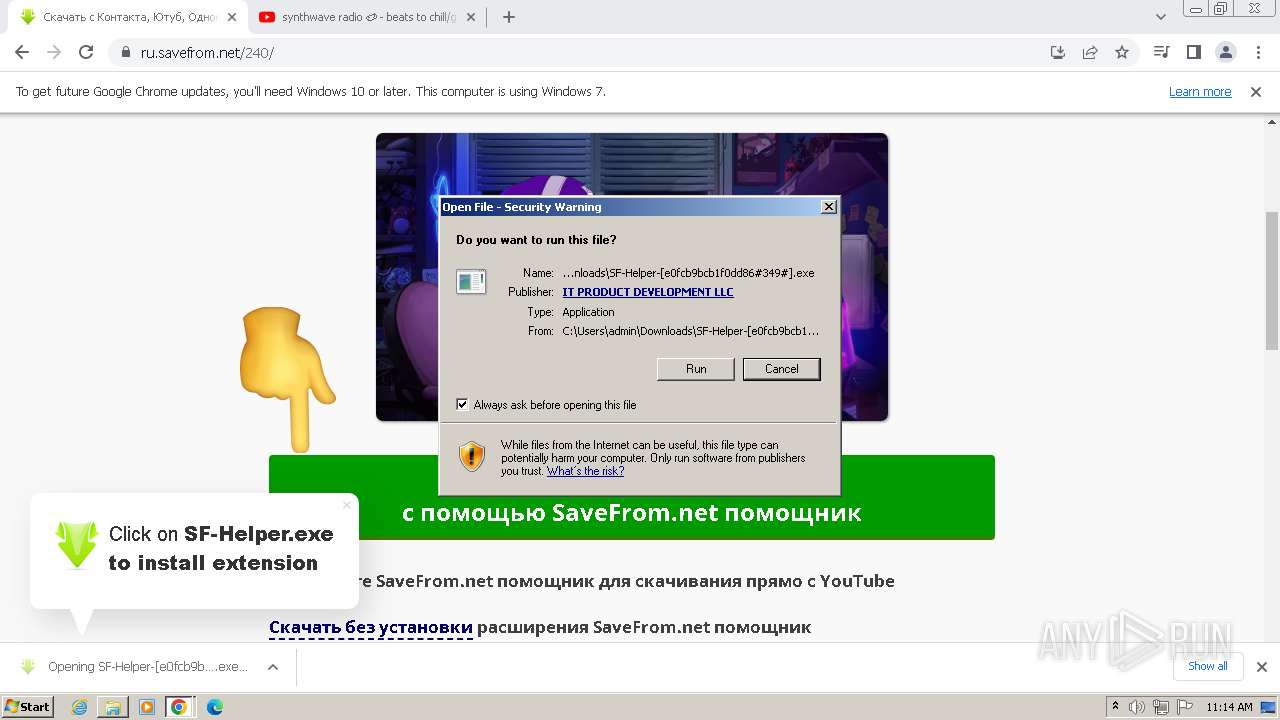
Task: Open Learn more link in update infobar
Action: [x=1200, y=91]
